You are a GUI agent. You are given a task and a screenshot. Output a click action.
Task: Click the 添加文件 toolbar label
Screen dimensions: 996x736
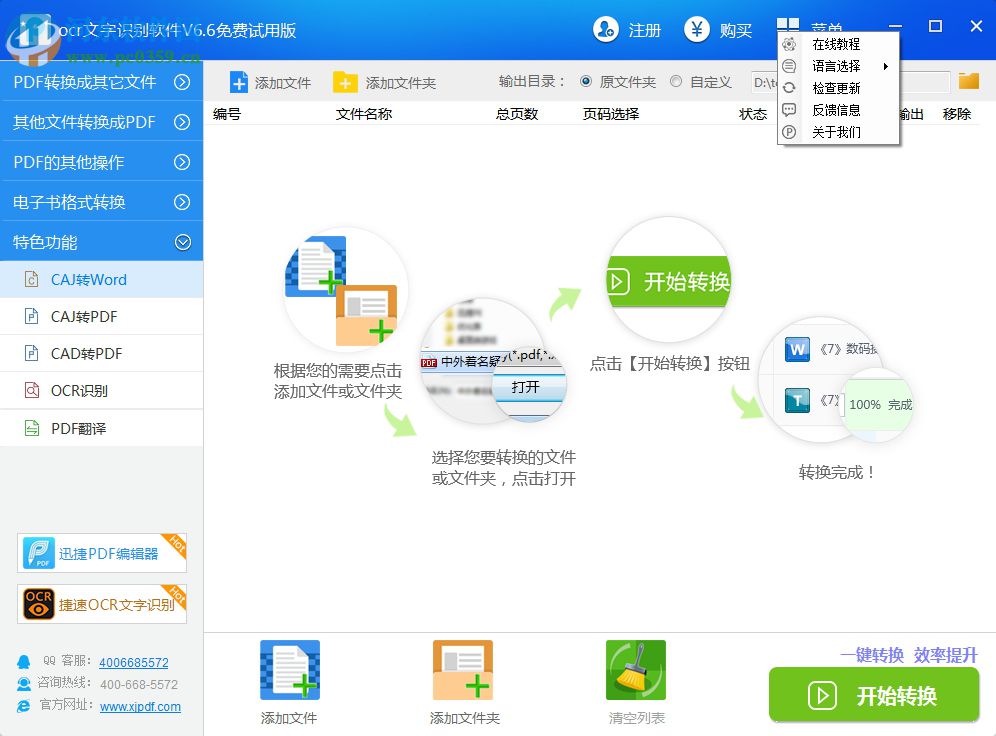click(283, 83)
